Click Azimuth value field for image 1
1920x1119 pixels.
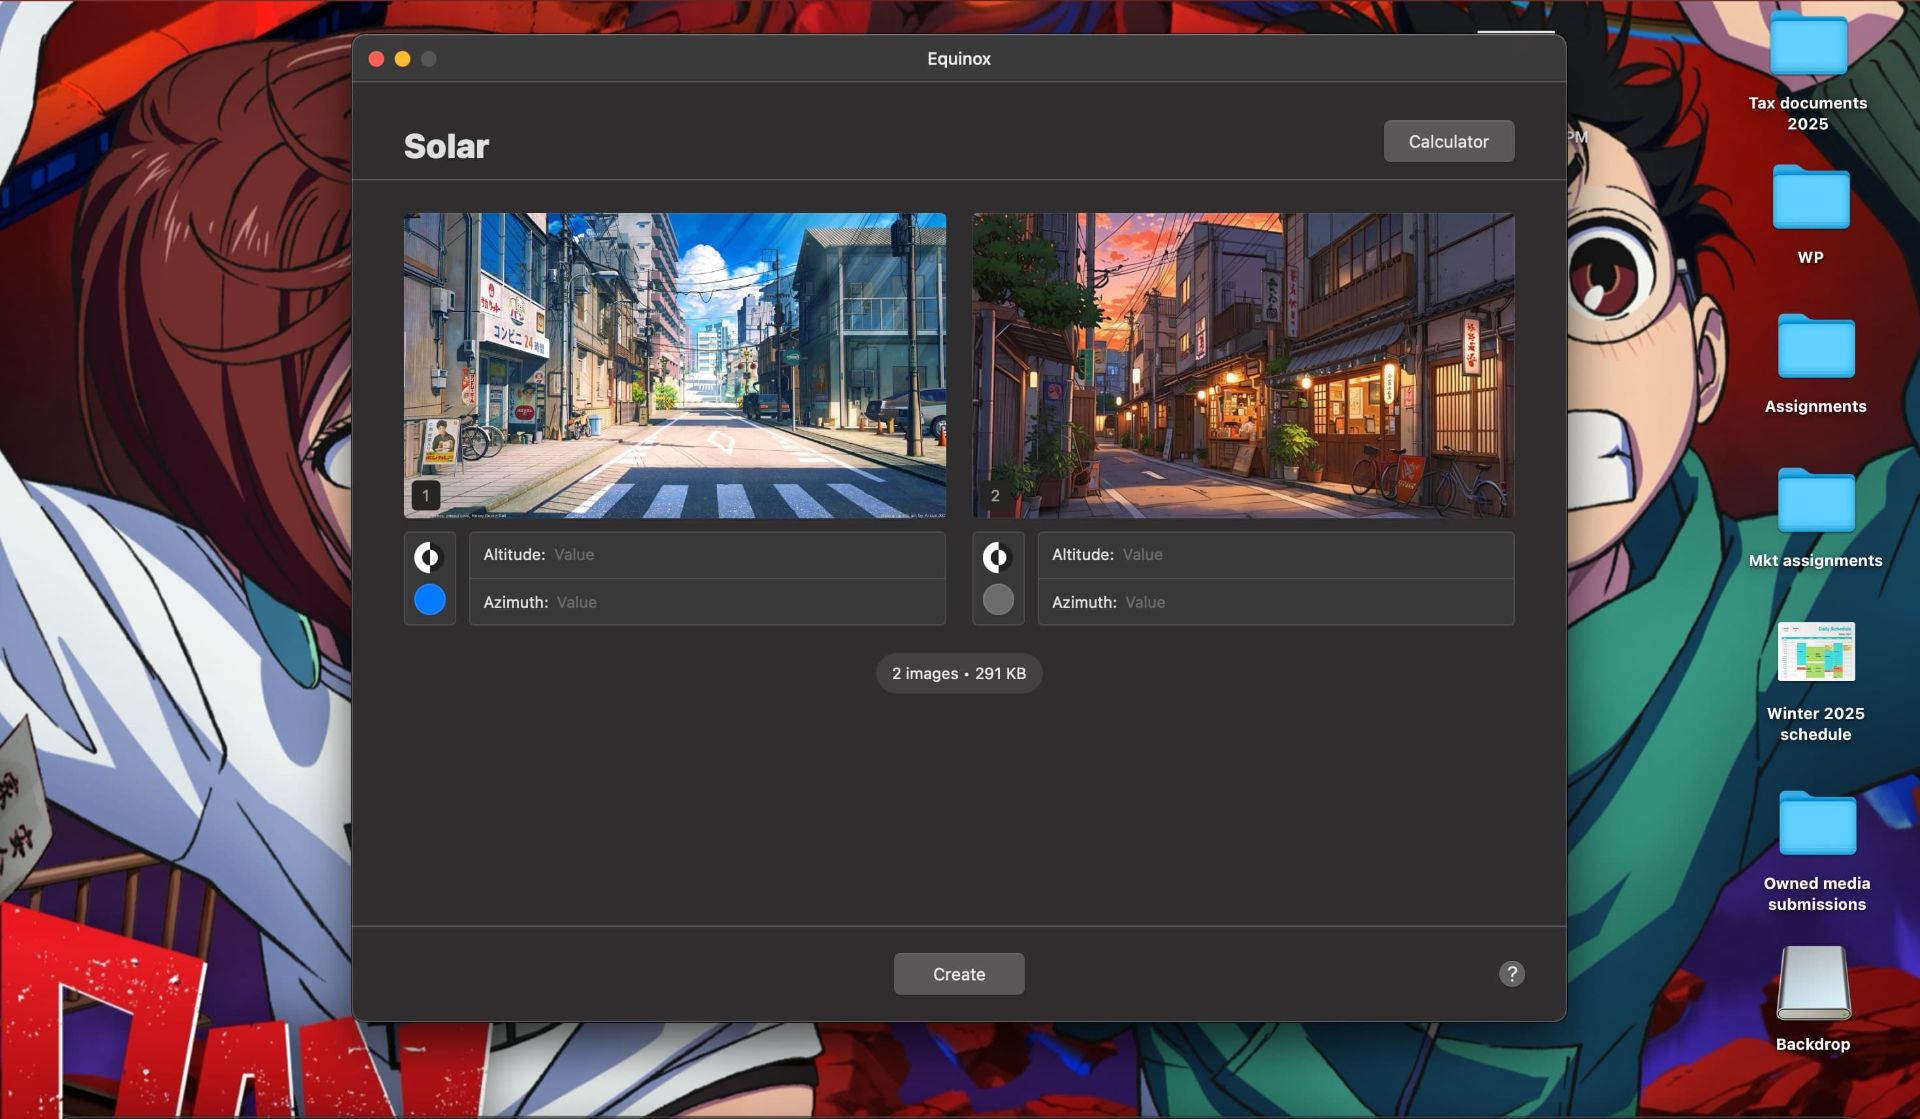[x=740, y=602]
